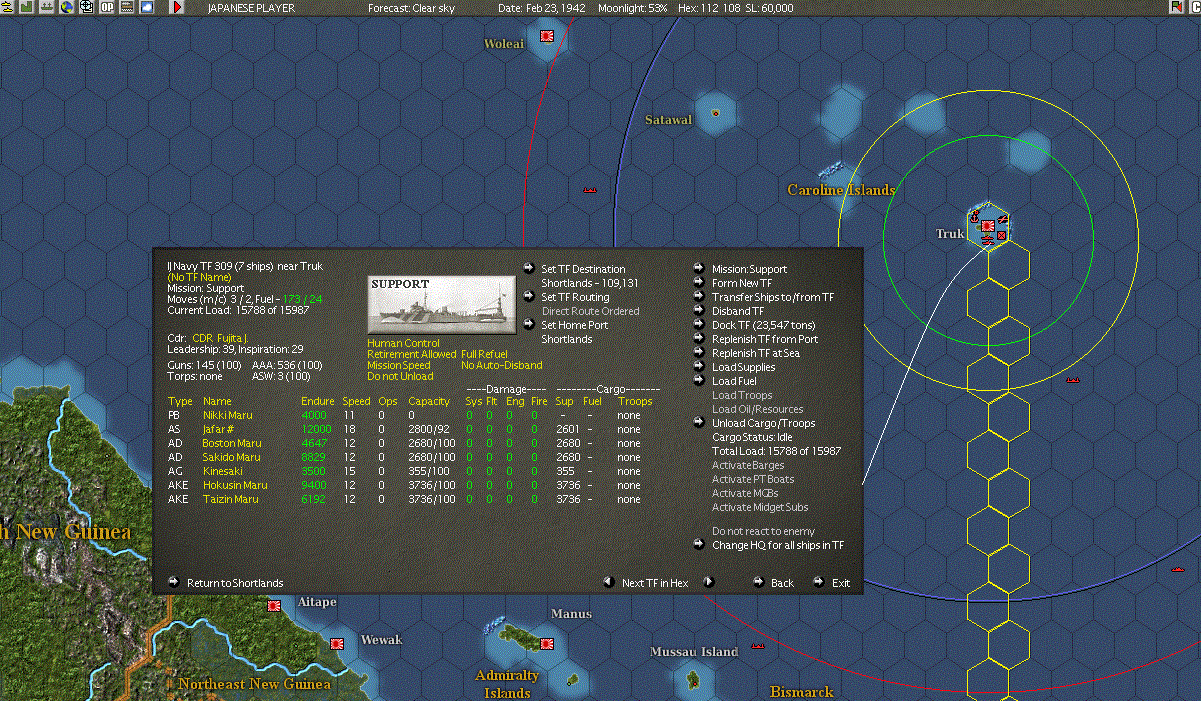Select the Manus base flag icon

pos(547,642)
